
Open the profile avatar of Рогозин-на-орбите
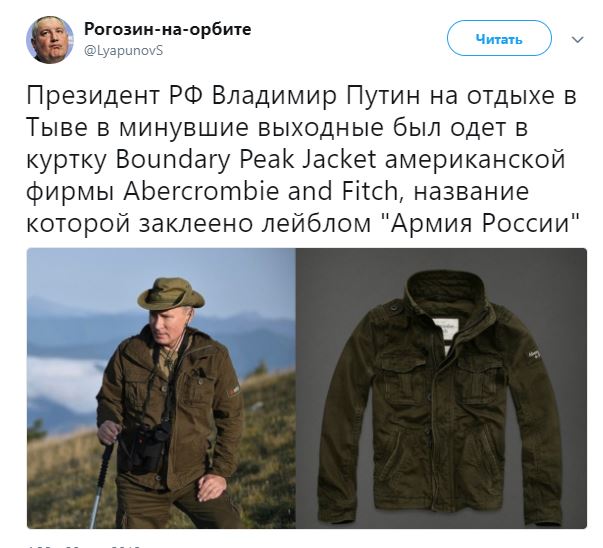click(50, 40)
